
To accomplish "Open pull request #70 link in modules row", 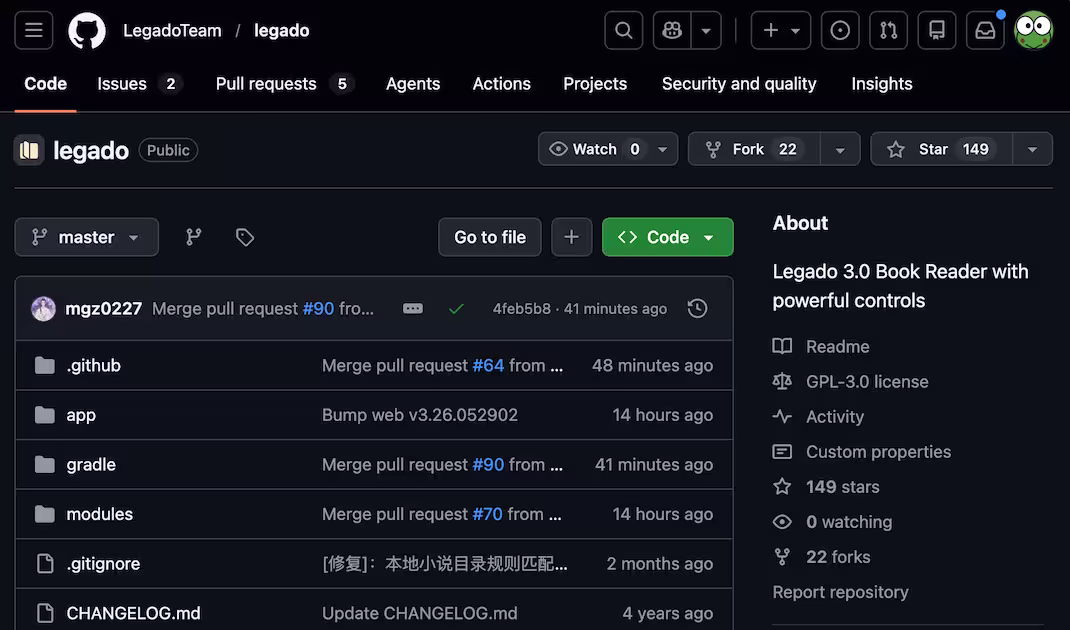I will point(487,514).
